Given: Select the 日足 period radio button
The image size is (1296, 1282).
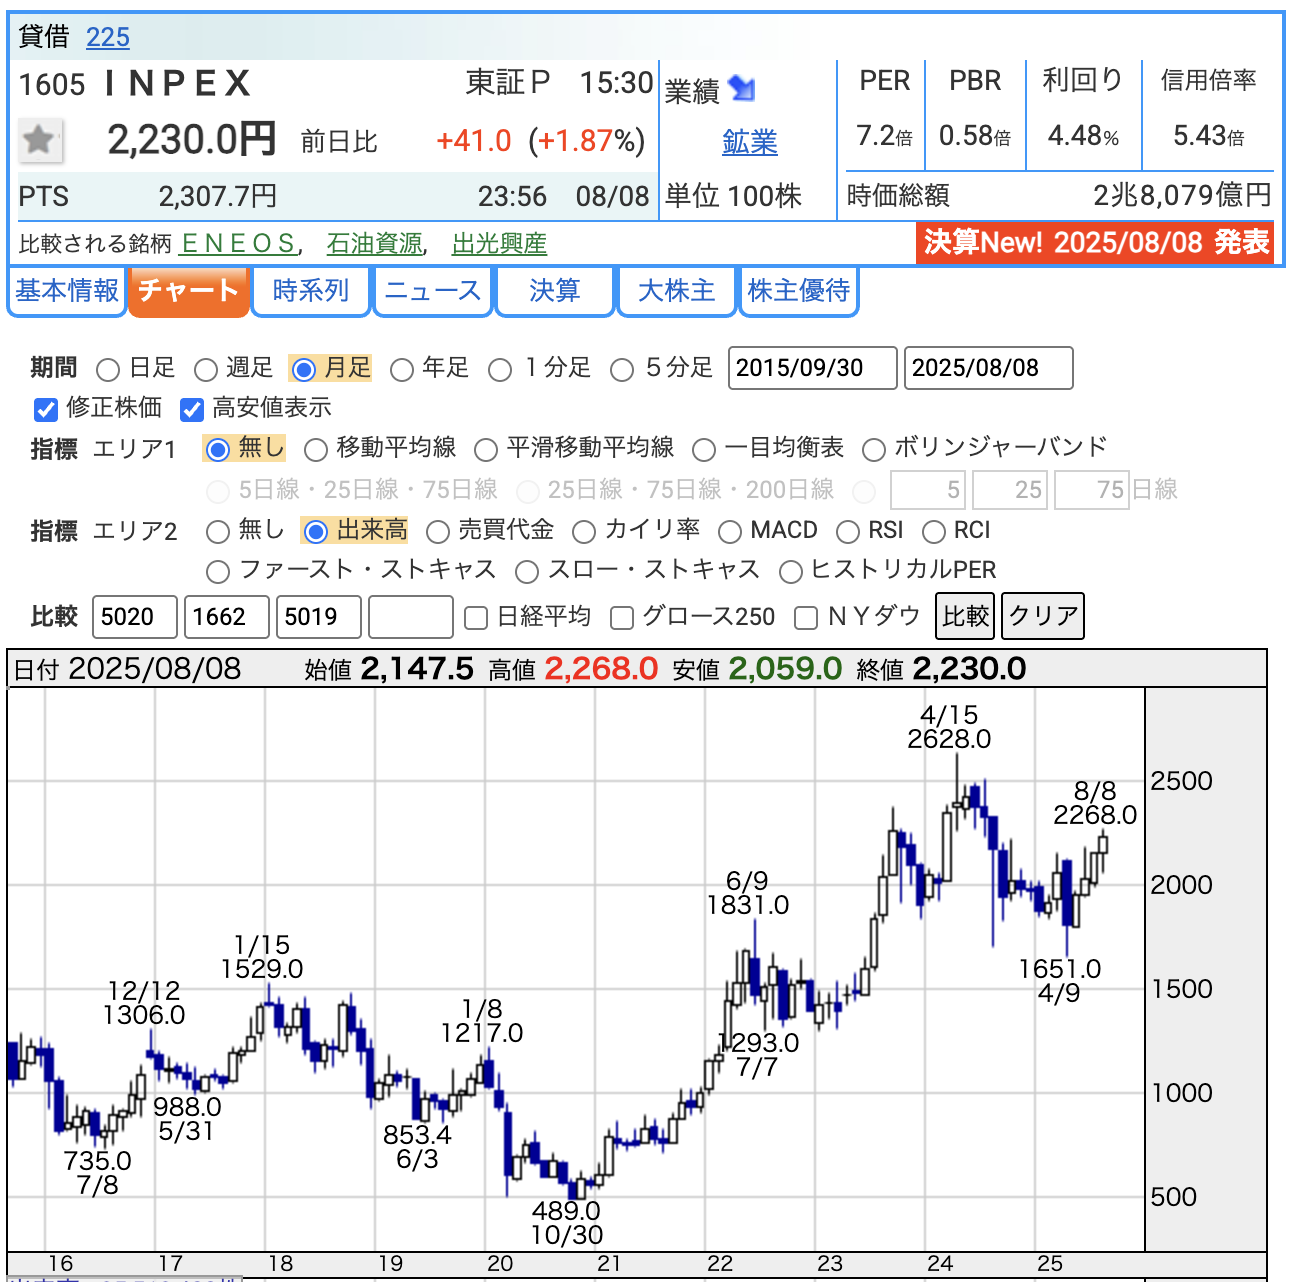Looking at the screenshot, I should point(108,370).
